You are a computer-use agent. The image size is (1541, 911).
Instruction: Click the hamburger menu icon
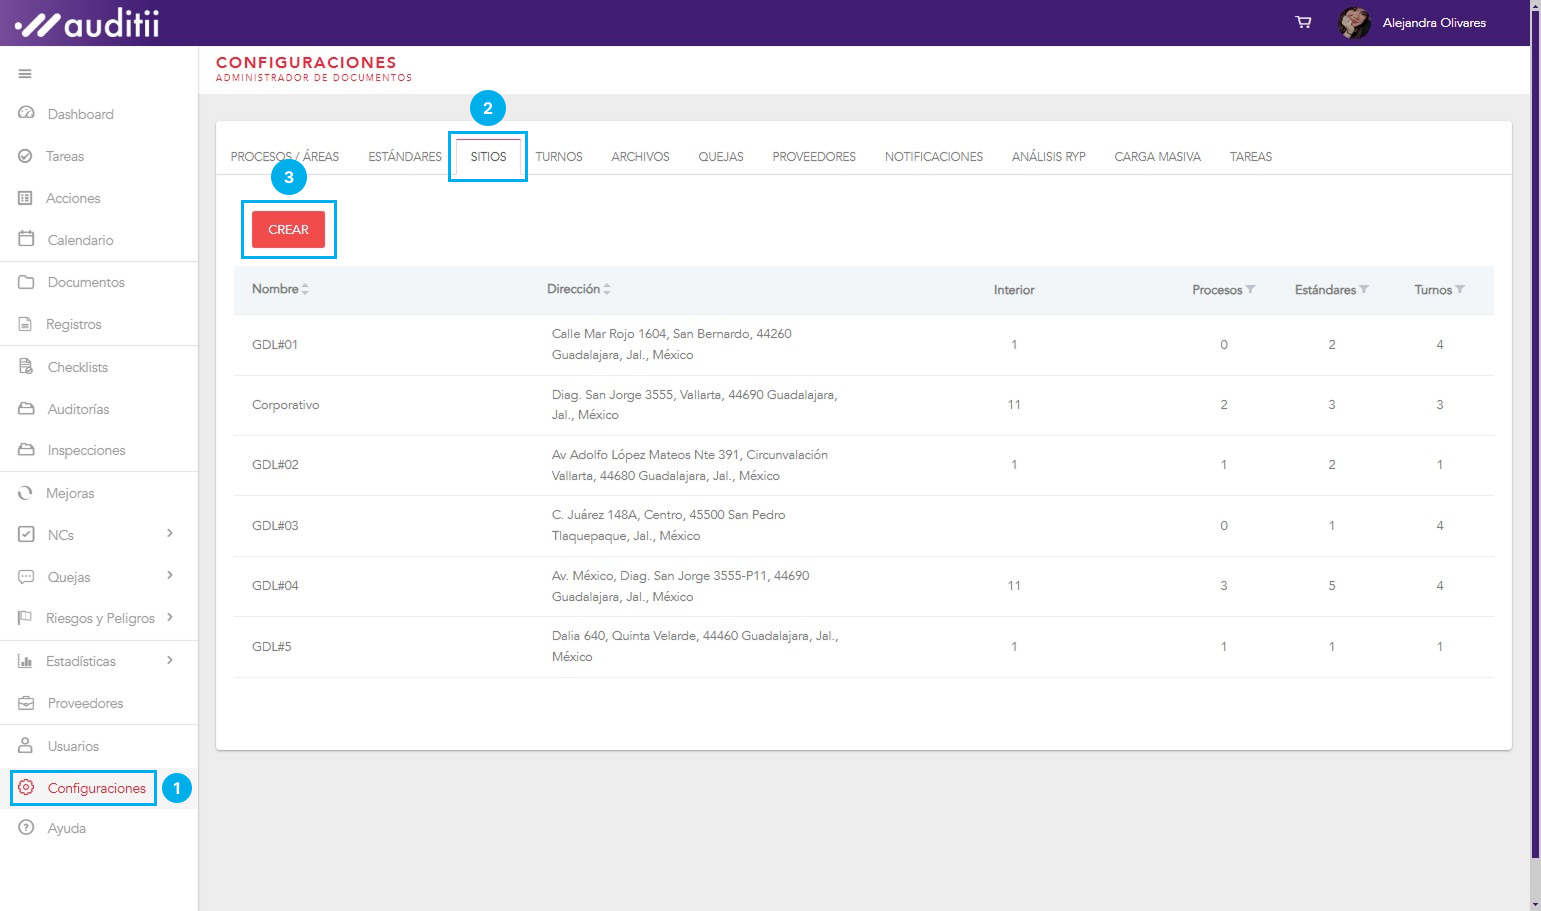25,74
